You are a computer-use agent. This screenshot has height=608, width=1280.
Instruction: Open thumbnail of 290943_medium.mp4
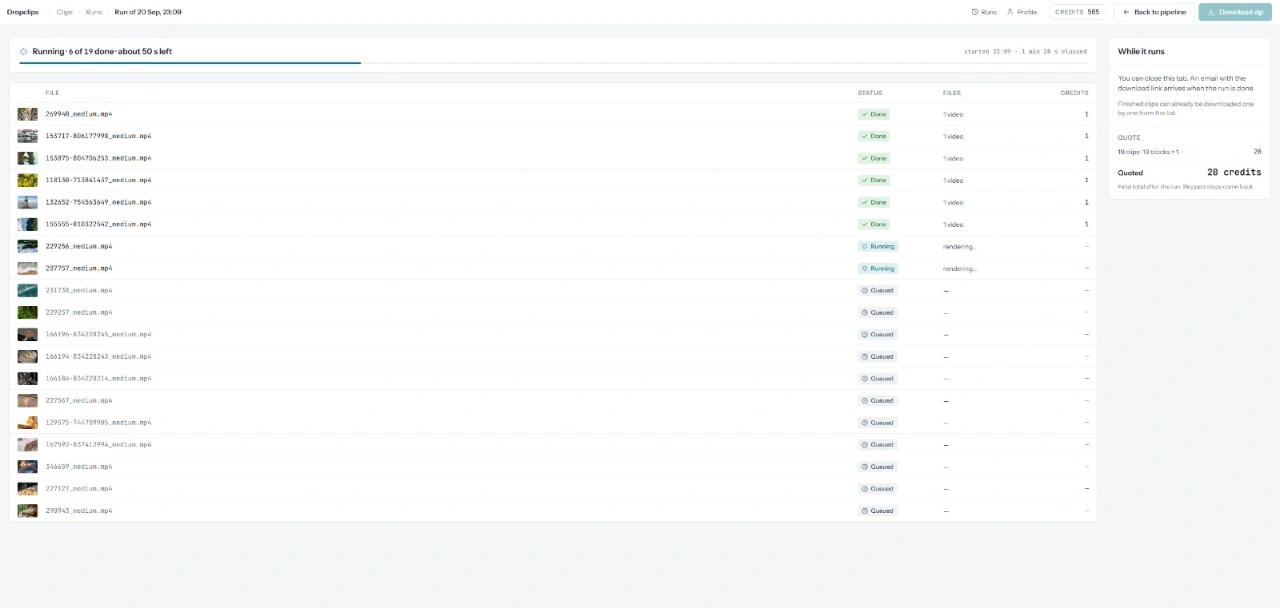pyautogui.click(x=28, y=510)
